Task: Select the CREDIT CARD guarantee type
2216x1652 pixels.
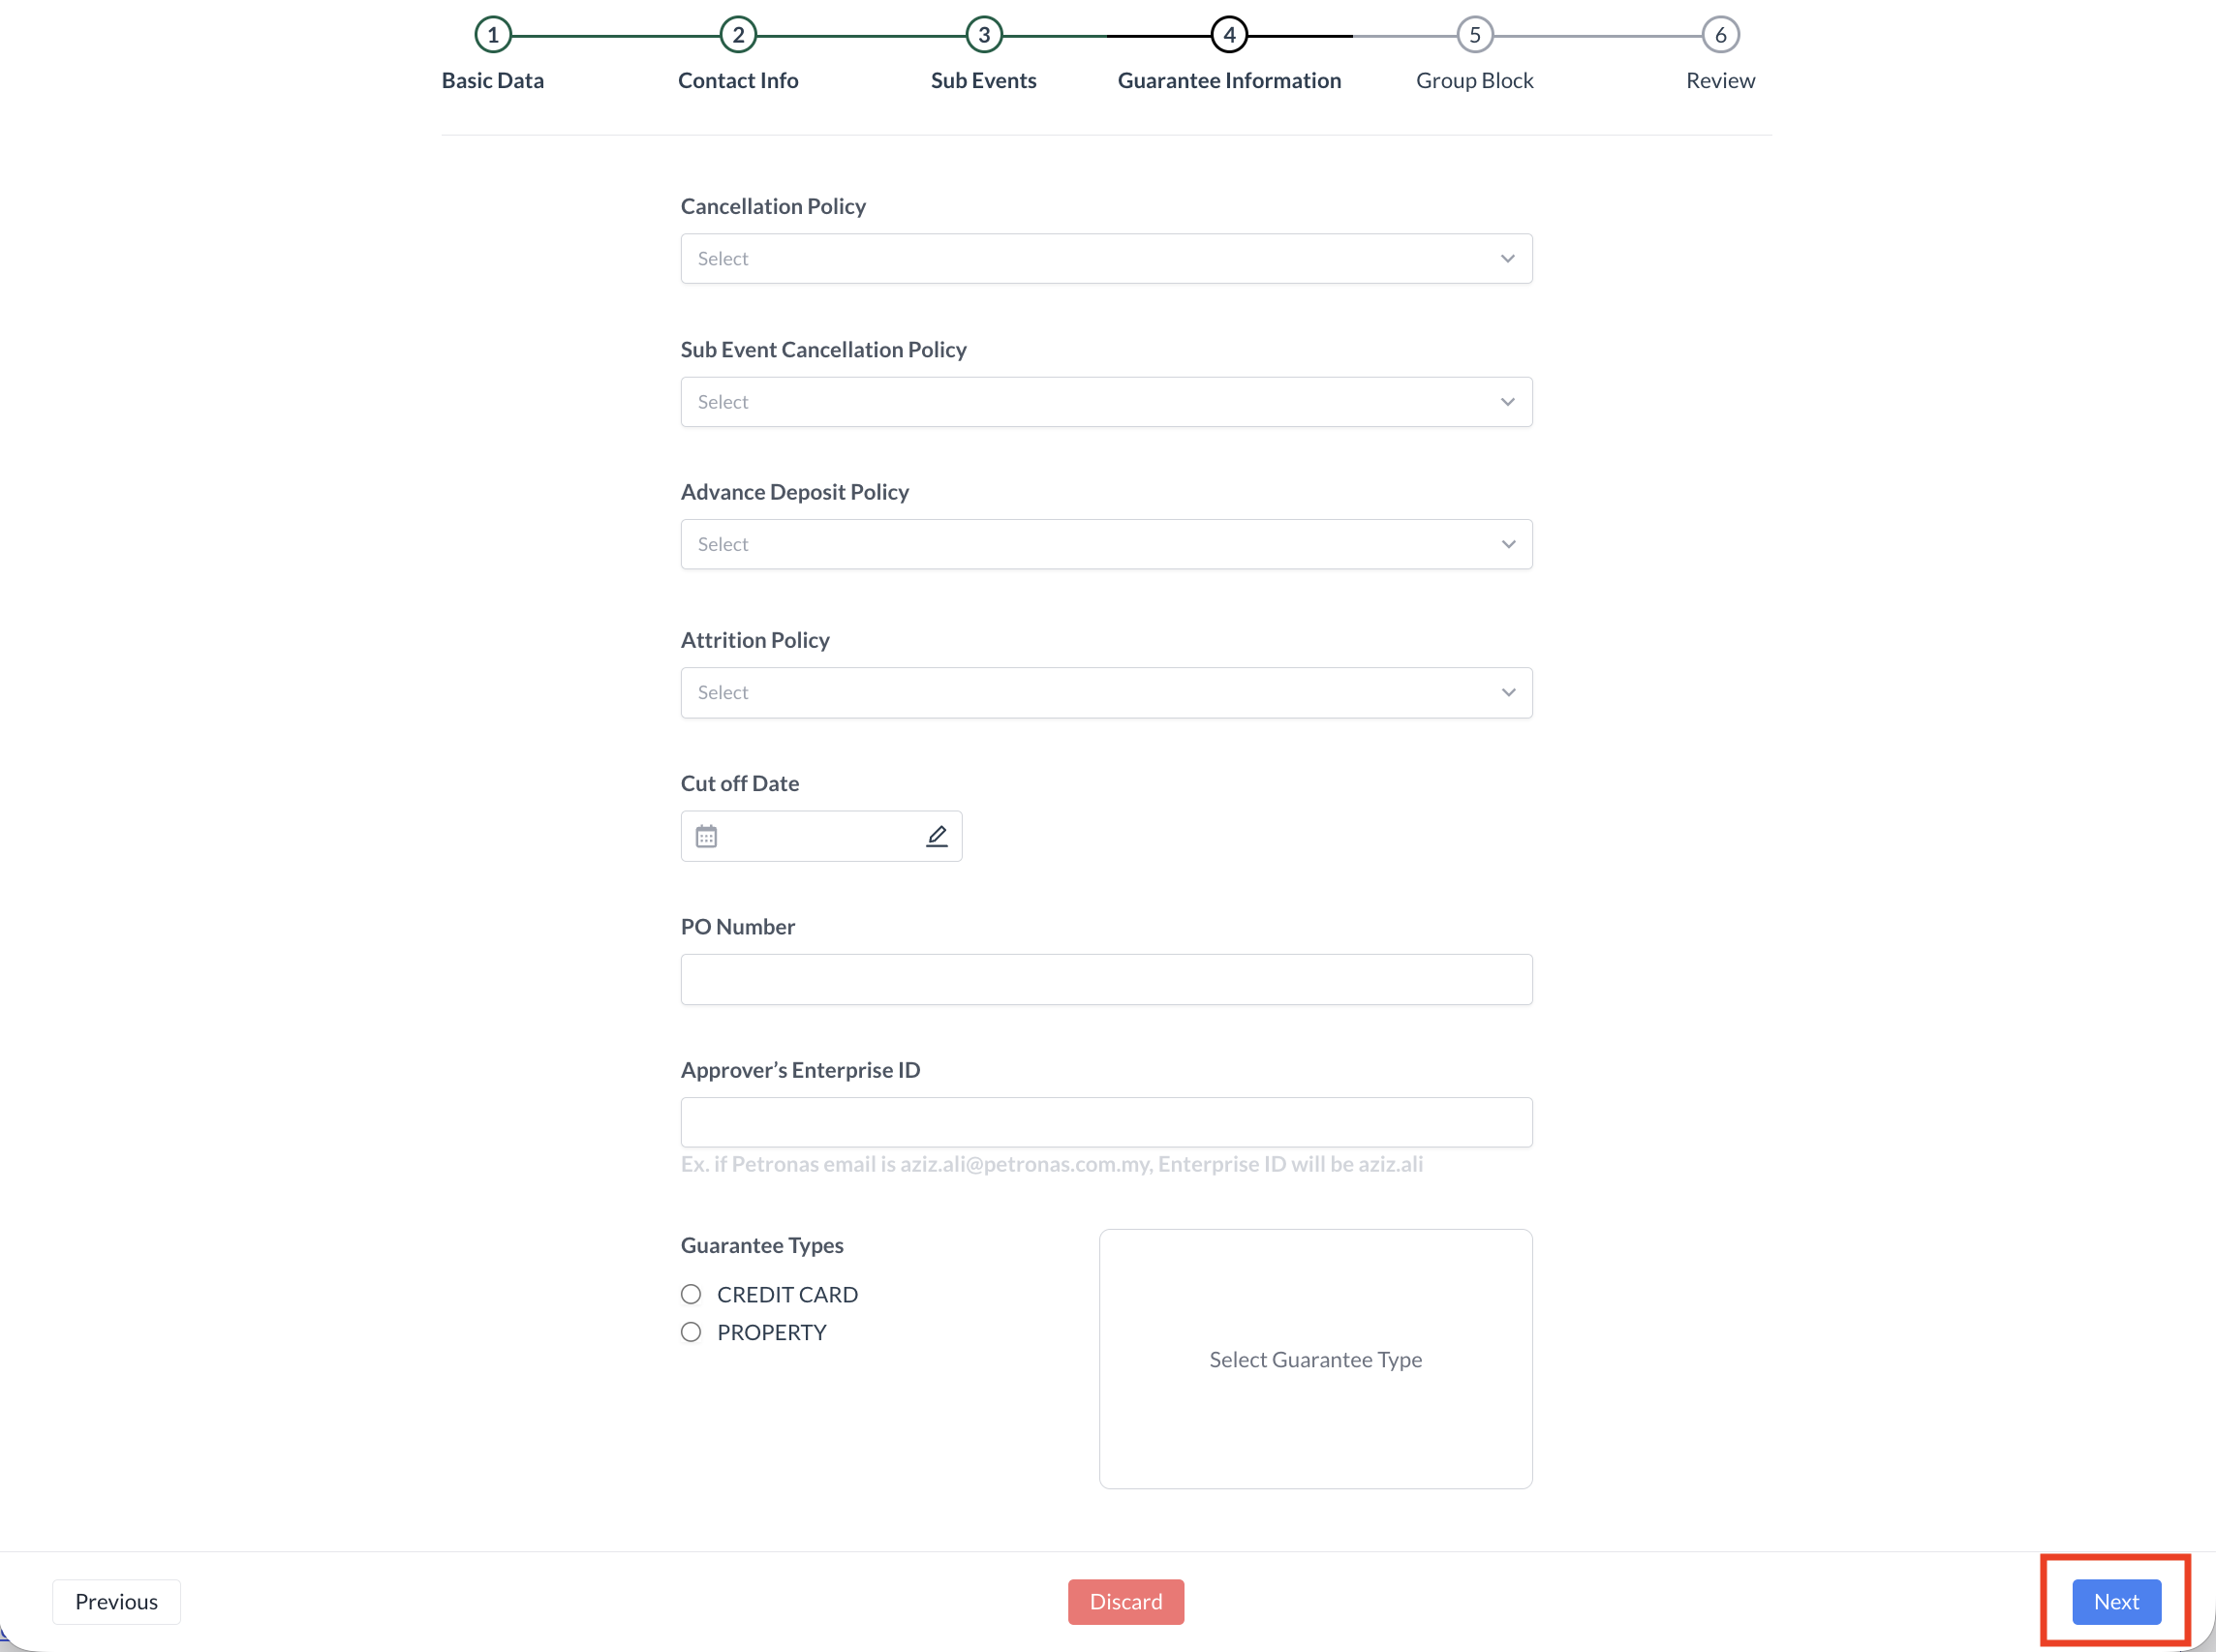Action: (x=691, y=1294)
